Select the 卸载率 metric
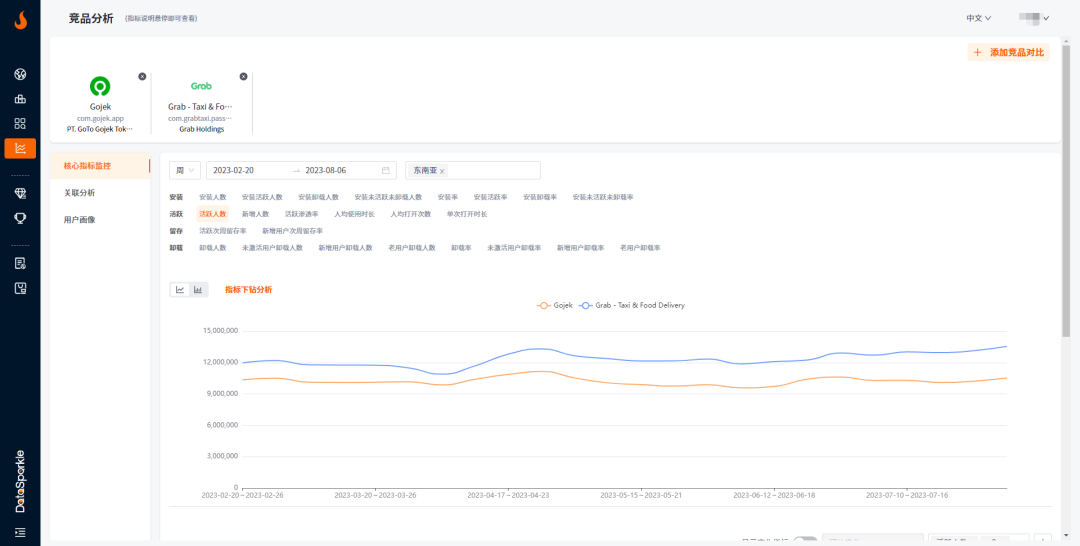This screenshot has height=546, width=1080. click(461, 247)
